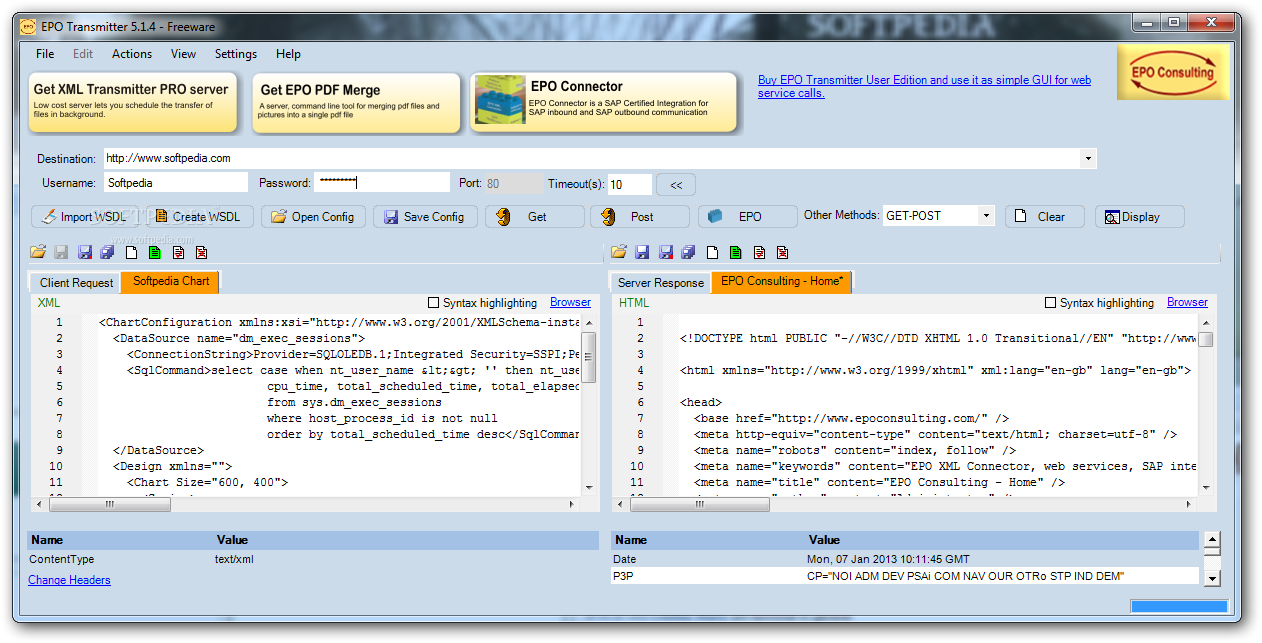Image resolution: width=1262 pixels, height=643 pixels.
Task: Open the Settings menu
Action: 236,54
